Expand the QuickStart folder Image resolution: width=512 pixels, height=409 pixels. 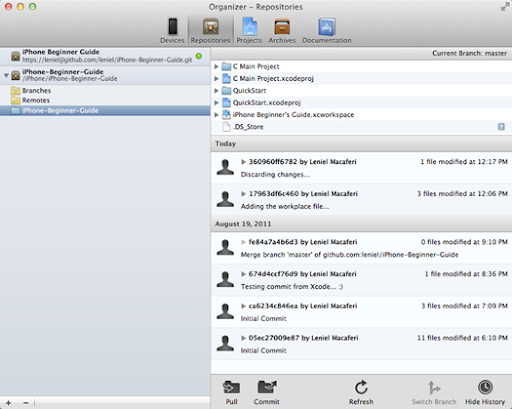tap(216, 91)
